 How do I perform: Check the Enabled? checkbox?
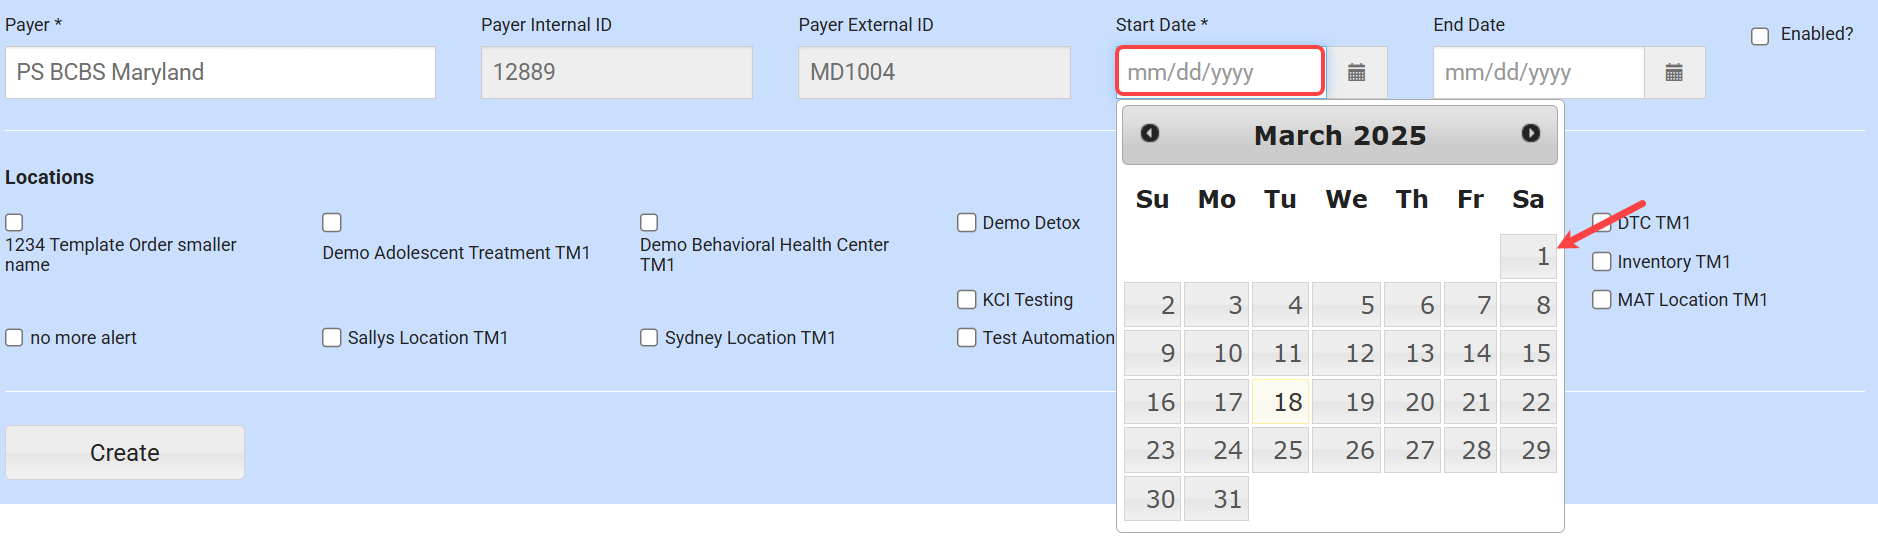[1760, 36]
